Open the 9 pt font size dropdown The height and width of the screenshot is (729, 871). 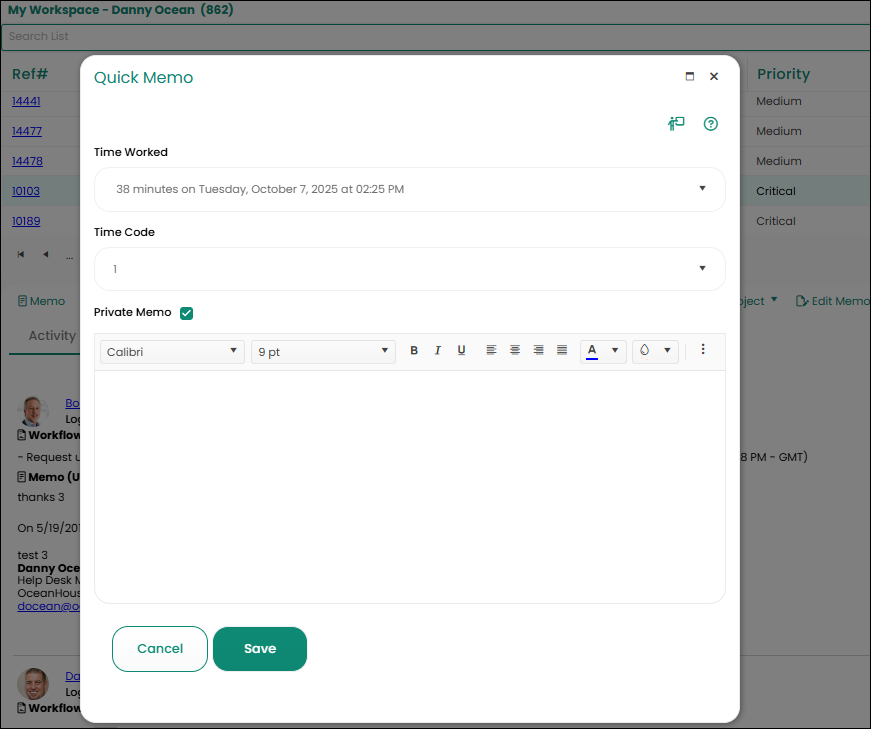[323, 352]
